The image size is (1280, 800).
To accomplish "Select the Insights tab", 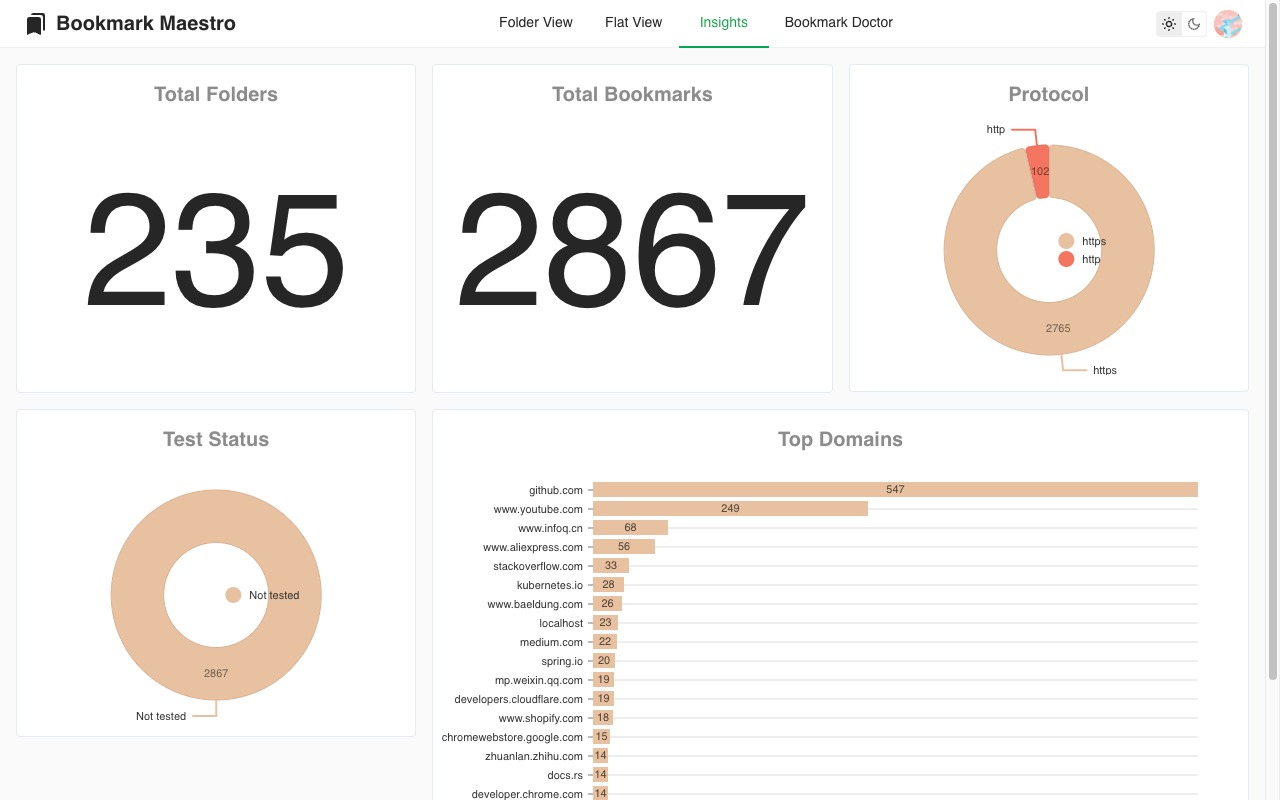I will pyautogui.click(x=724, y=23).
